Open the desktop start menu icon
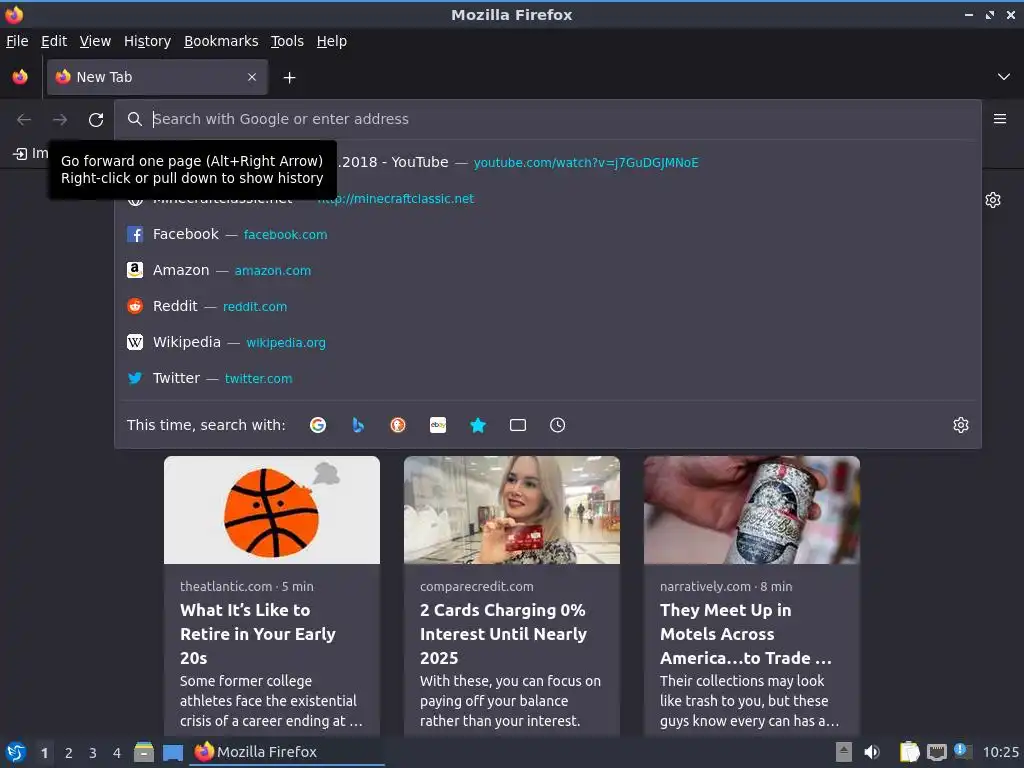The image size is (1024, 768). coord(16,752)
